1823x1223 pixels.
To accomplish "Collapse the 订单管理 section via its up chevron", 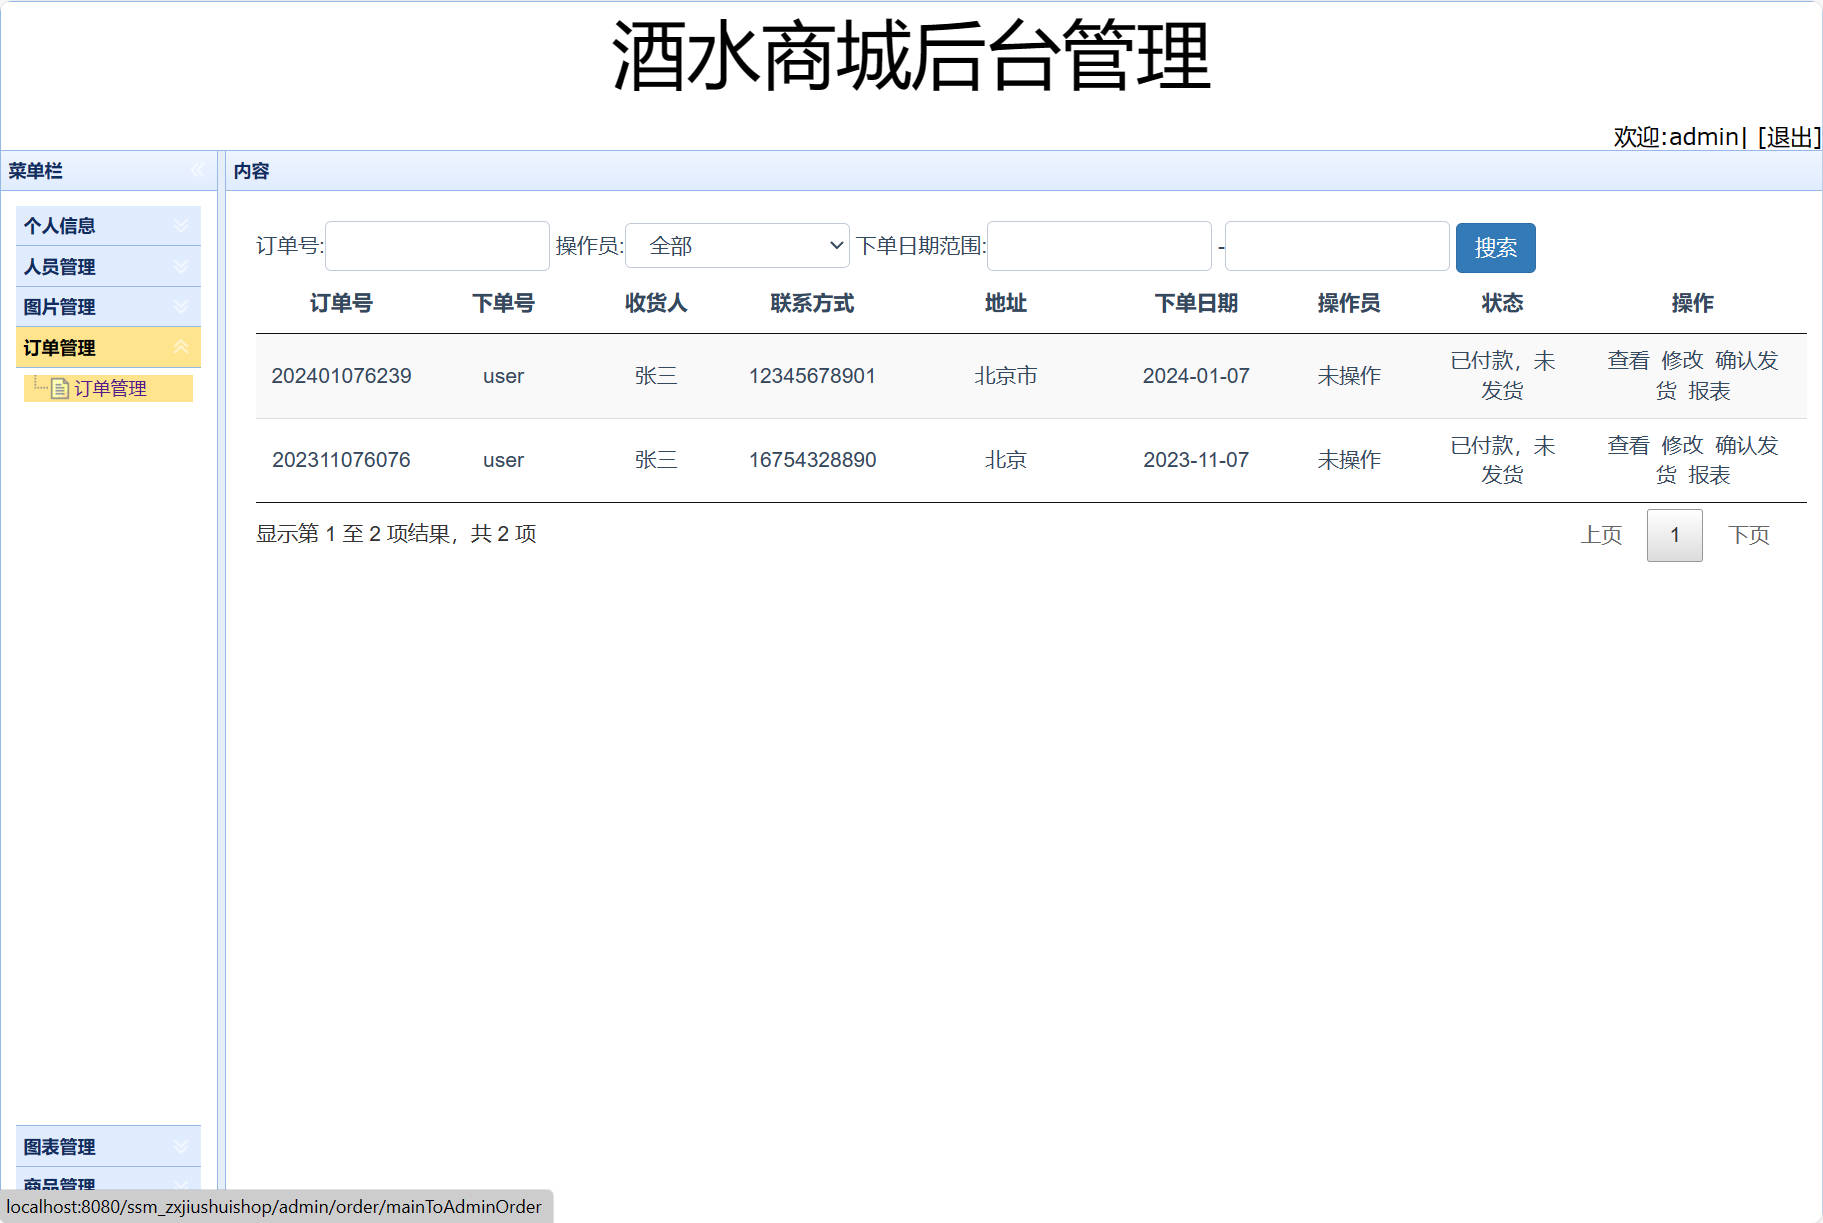I will point(181,347).
